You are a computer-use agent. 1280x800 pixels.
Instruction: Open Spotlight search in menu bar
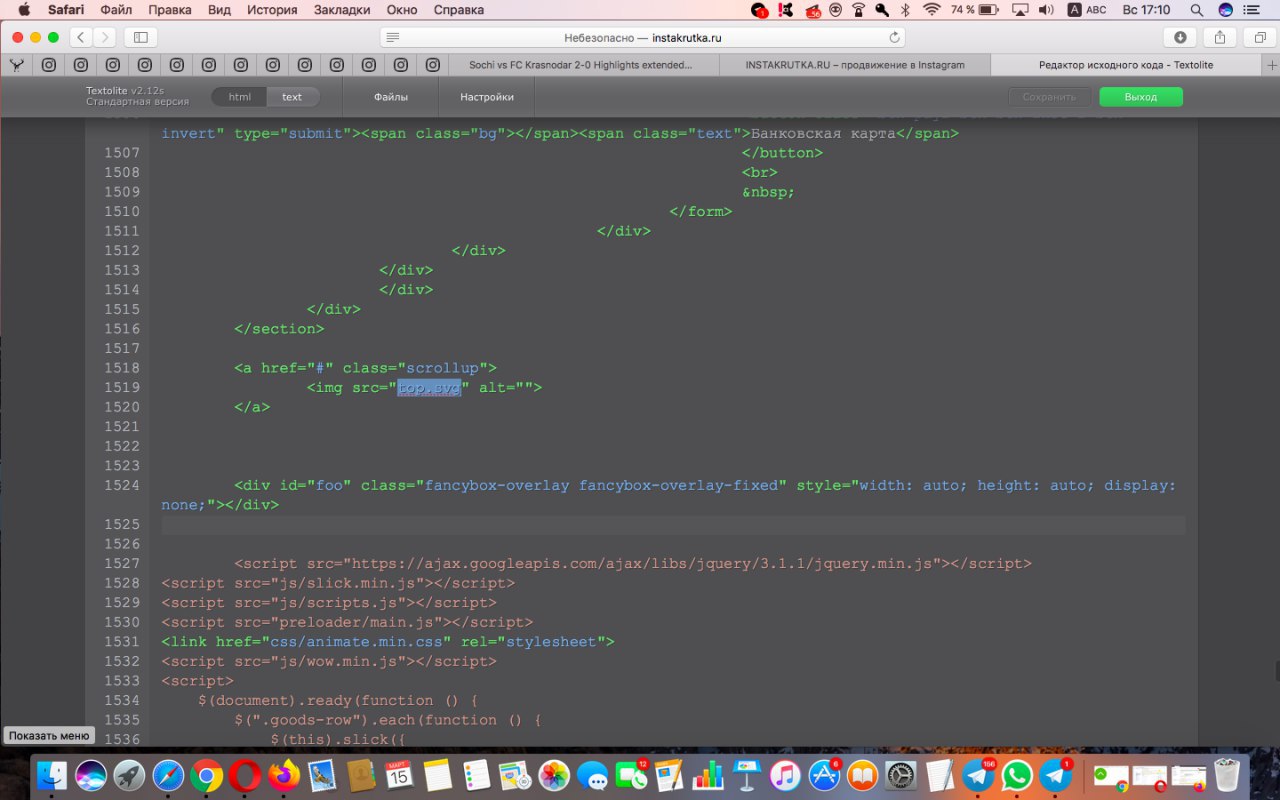click(1197, 10)
